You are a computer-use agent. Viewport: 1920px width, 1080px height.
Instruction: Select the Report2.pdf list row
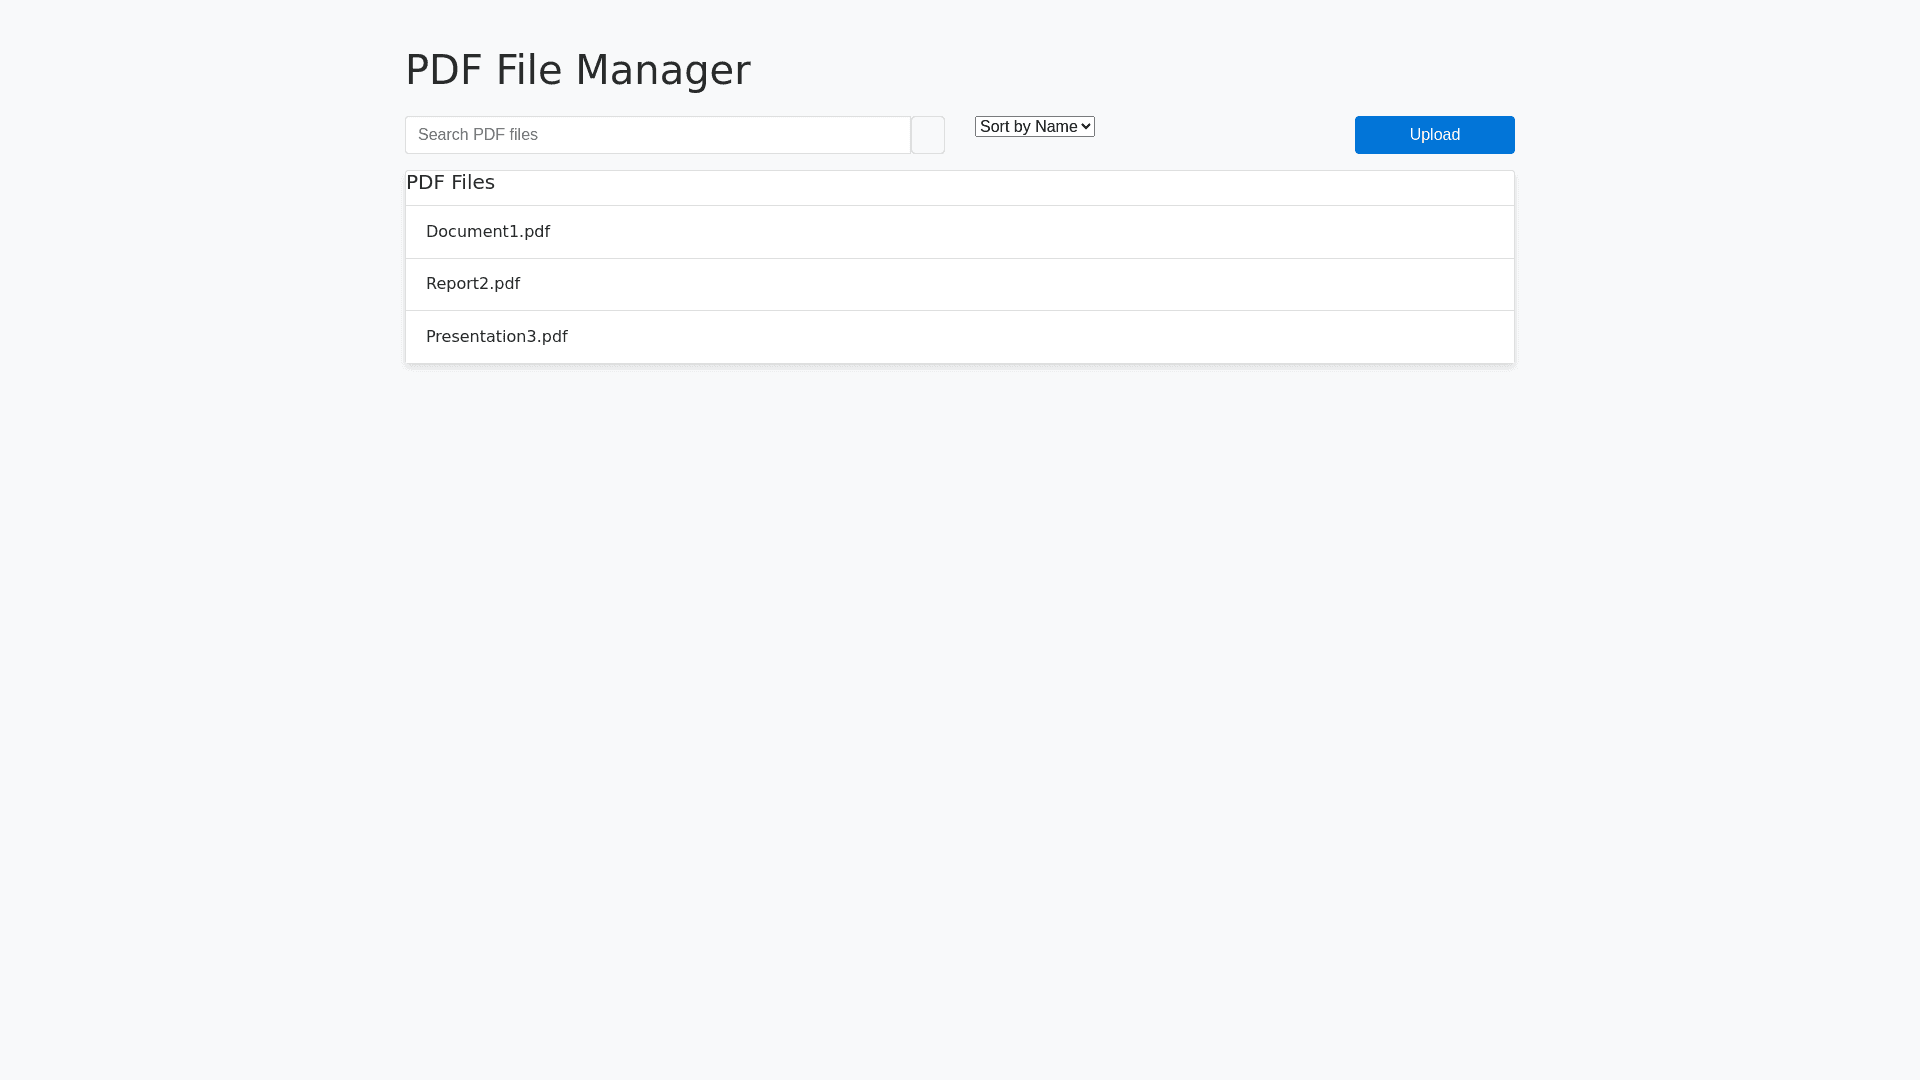coord(959,284)
